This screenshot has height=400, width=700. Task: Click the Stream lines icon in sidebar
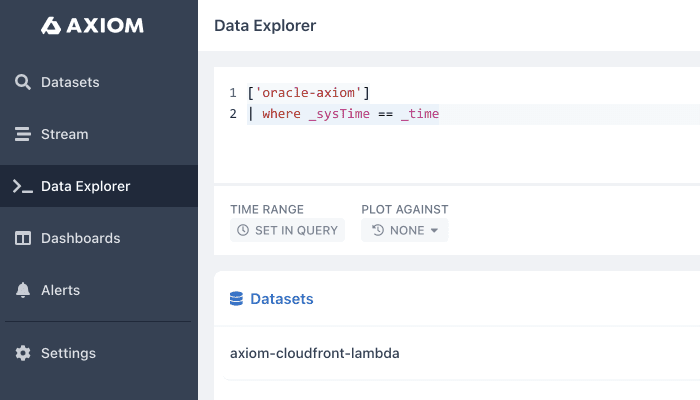[23, 134]
